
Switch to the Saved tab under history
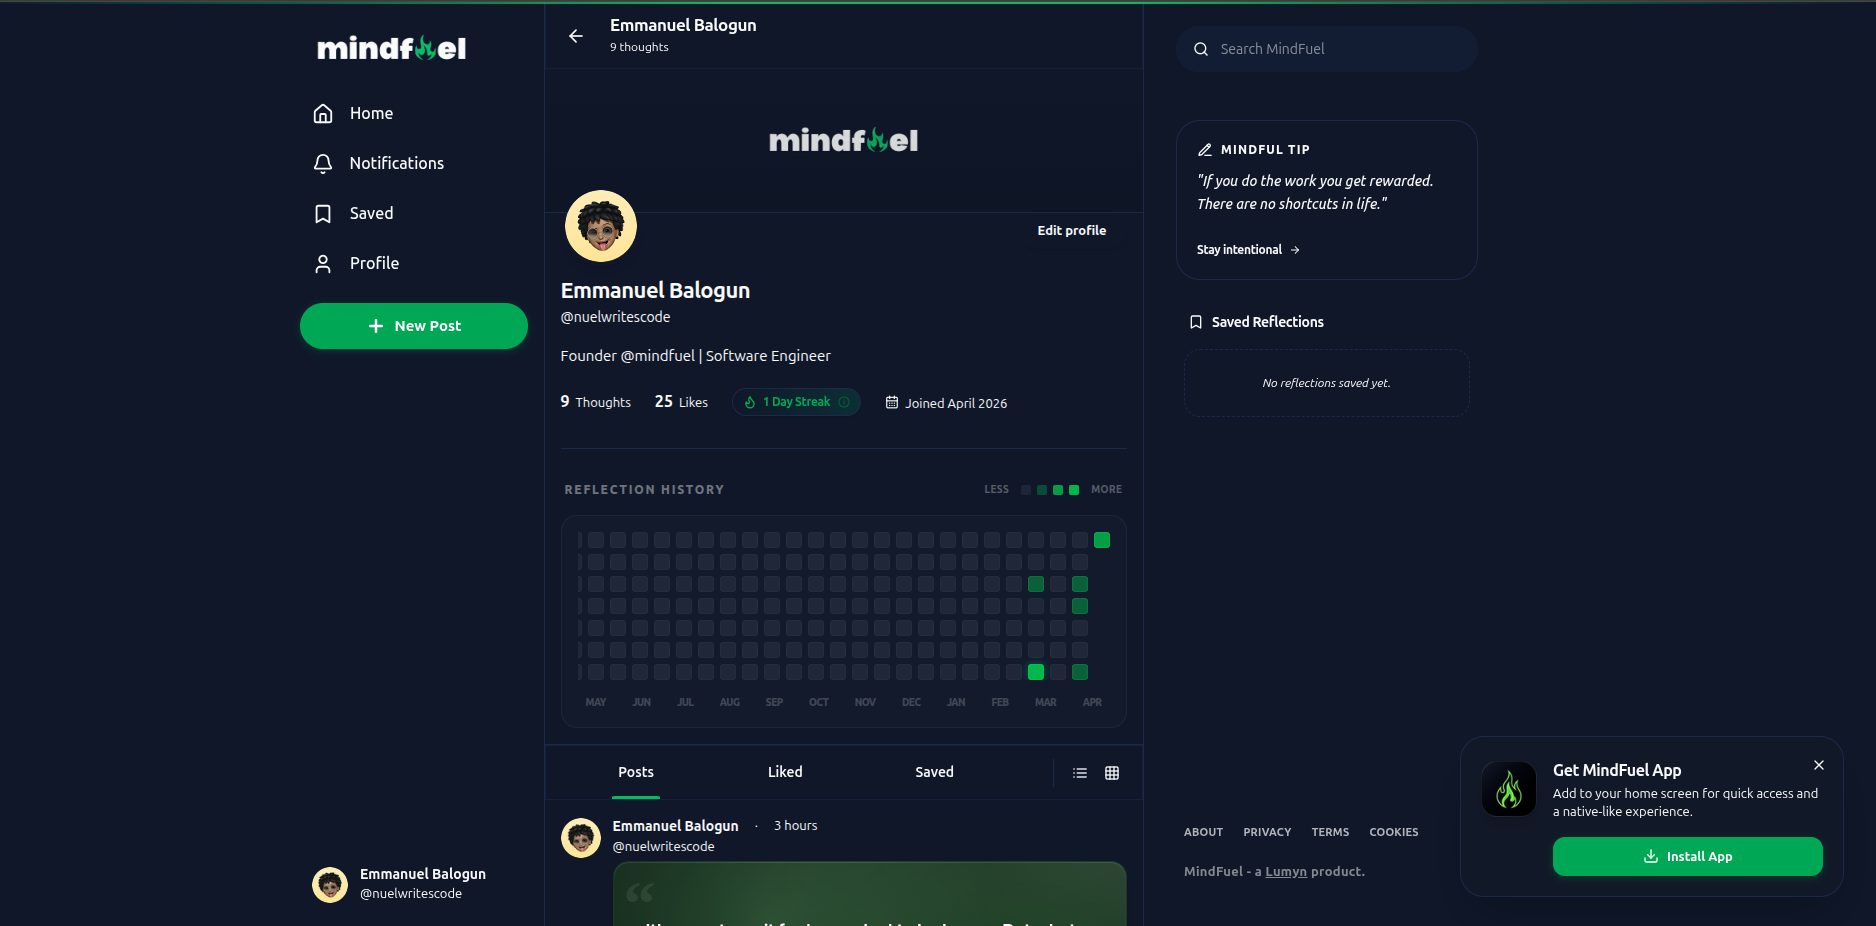pos(934,772)
